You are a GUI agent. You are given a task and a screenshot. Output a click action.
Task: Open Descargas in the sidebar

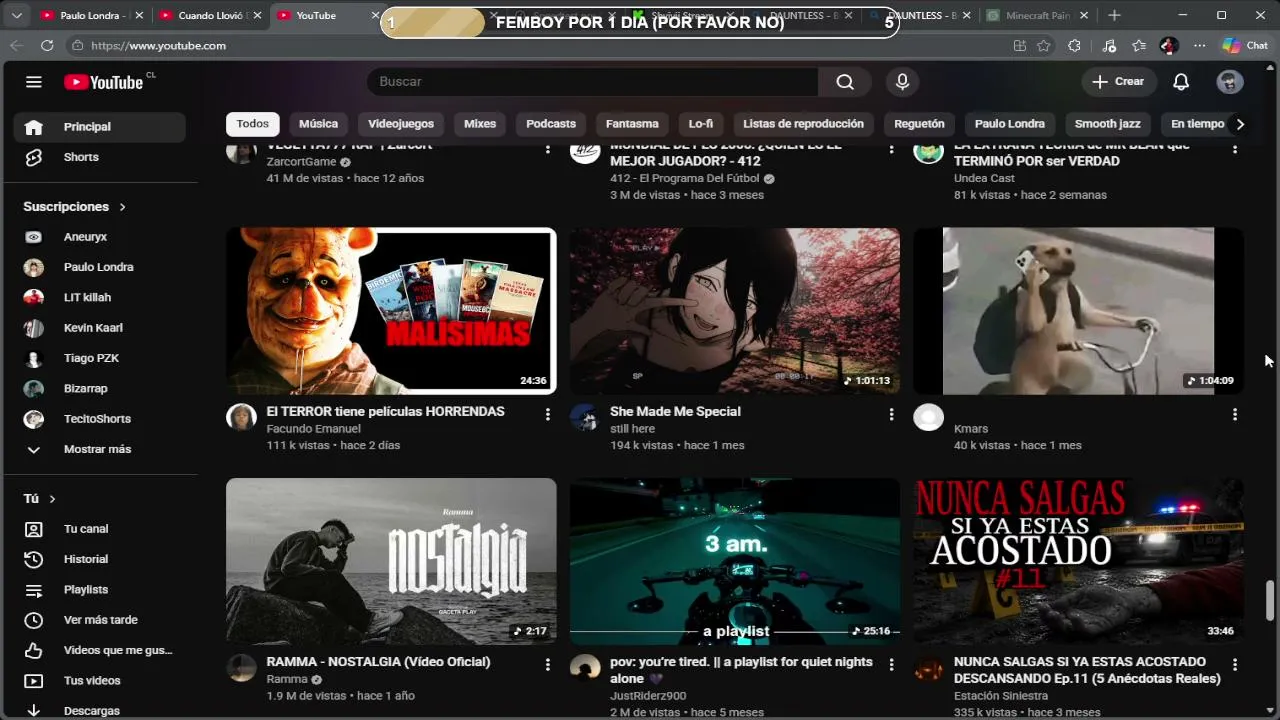99,710
